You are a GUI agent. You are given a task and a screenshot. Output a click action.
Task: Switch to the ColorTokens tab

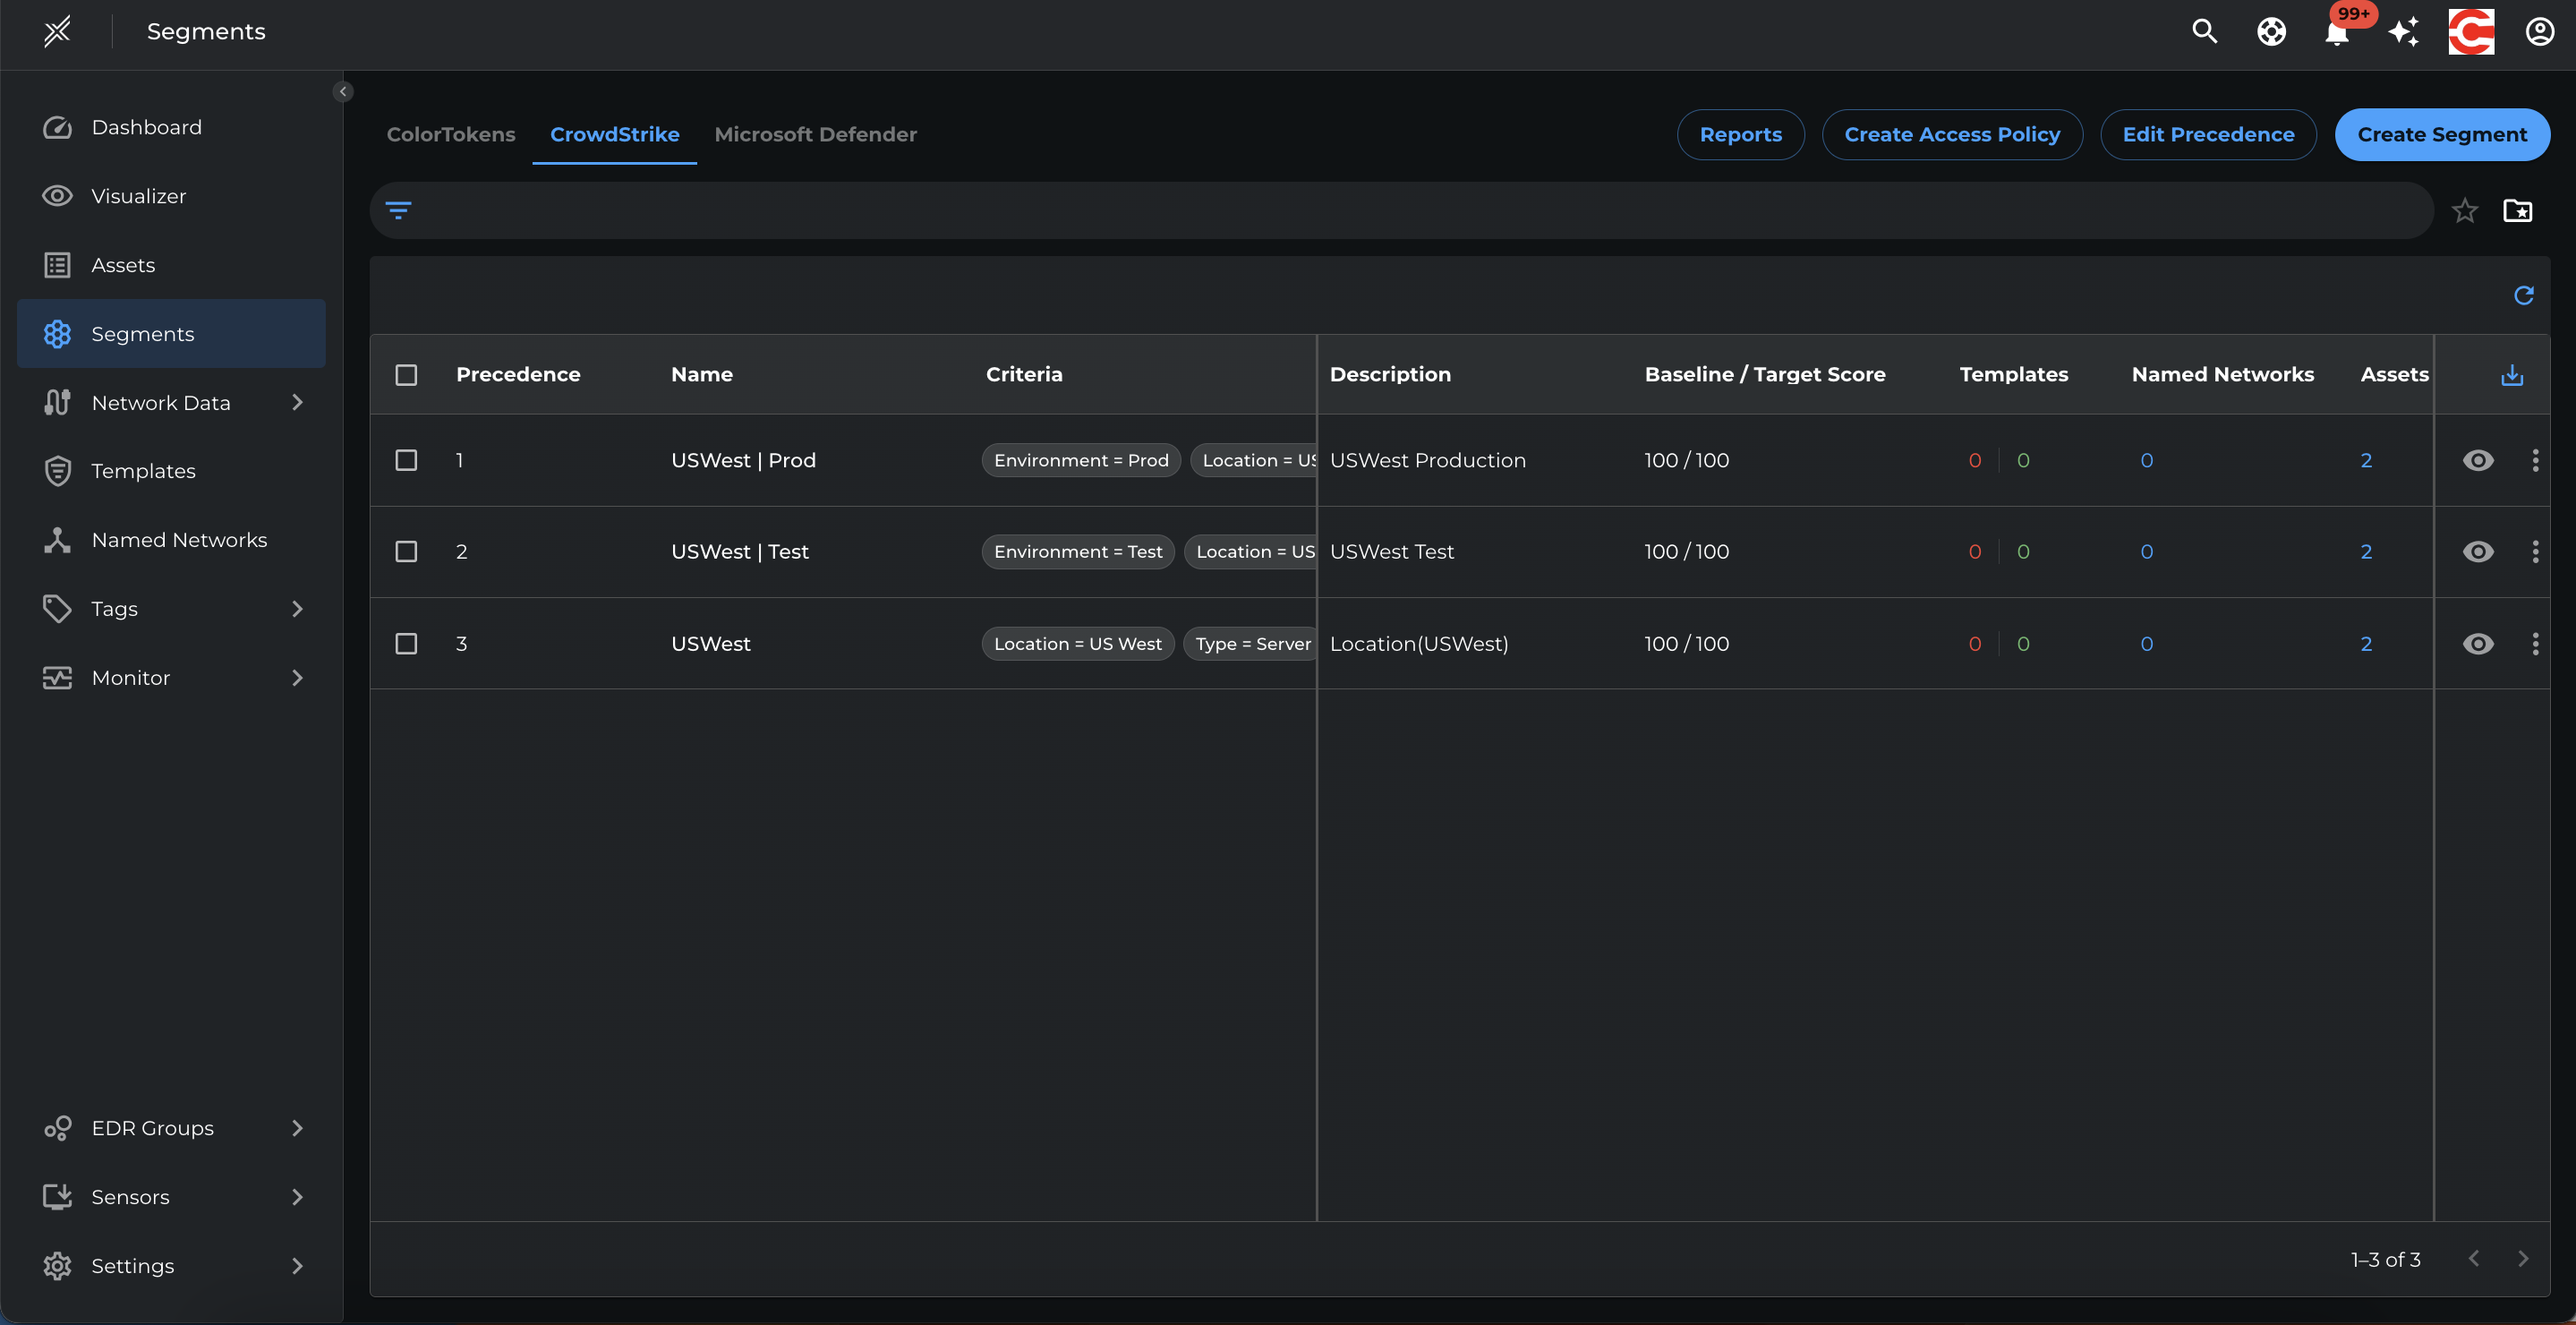[x=451, y=134]
